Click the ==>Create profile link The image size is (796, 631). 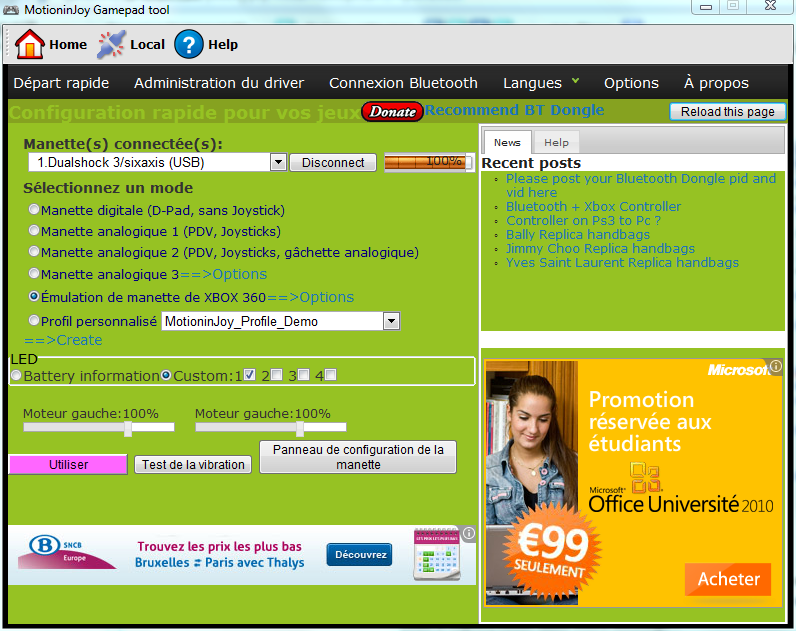click(x=63, y=340)
